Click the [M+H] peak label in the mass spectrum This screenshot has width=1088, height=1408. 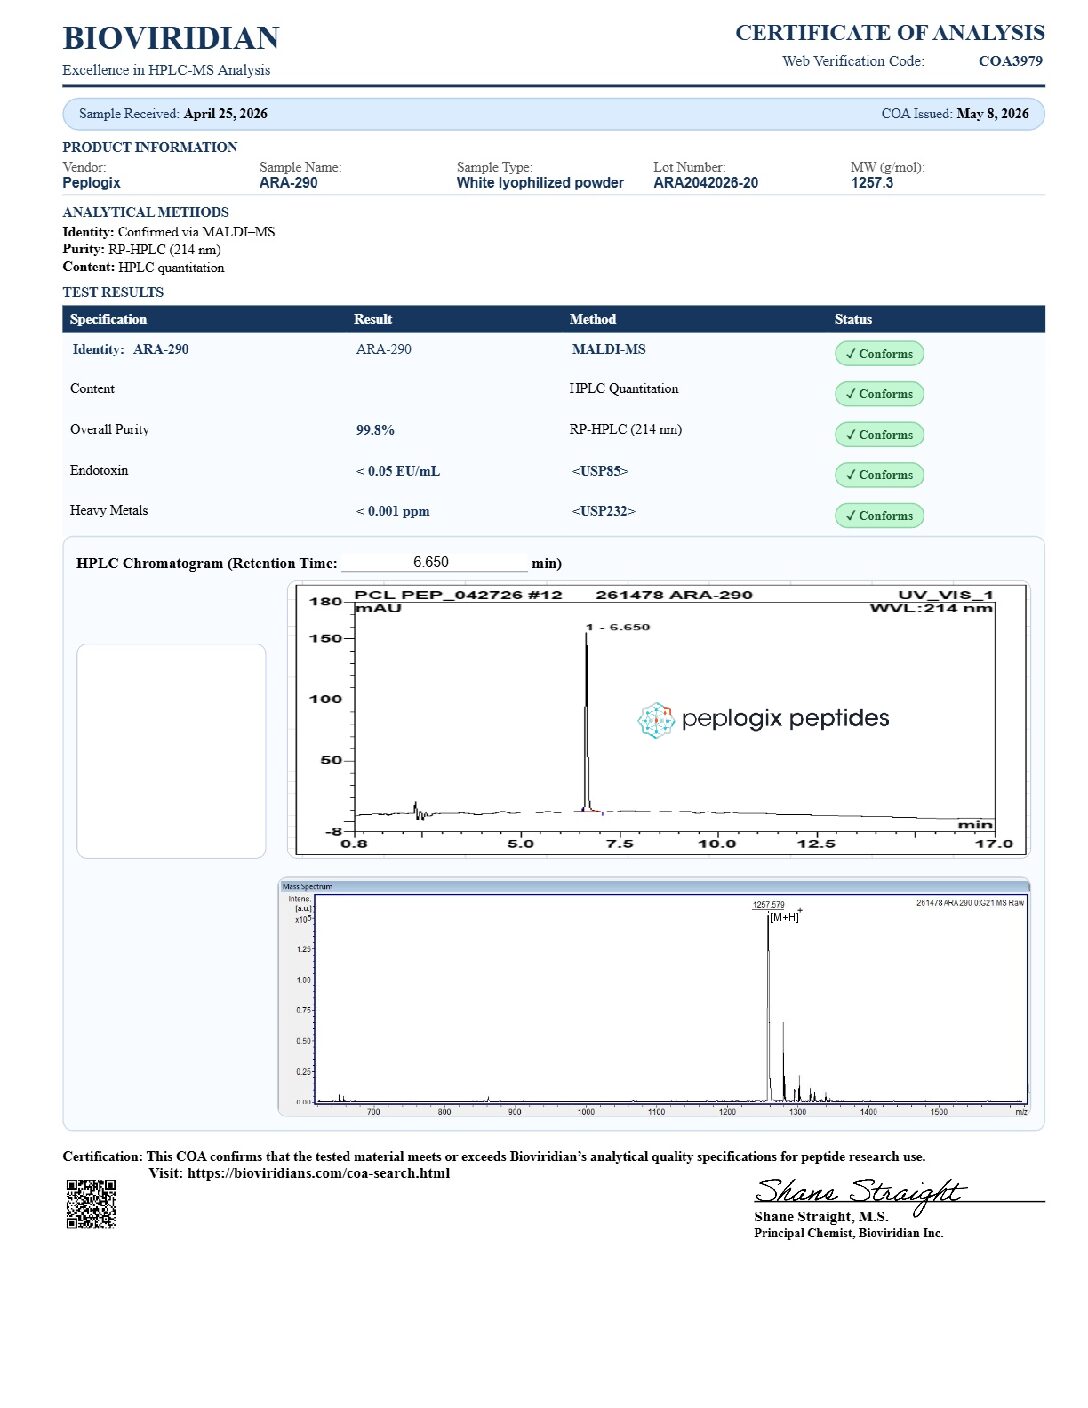(x=786, y=916)
